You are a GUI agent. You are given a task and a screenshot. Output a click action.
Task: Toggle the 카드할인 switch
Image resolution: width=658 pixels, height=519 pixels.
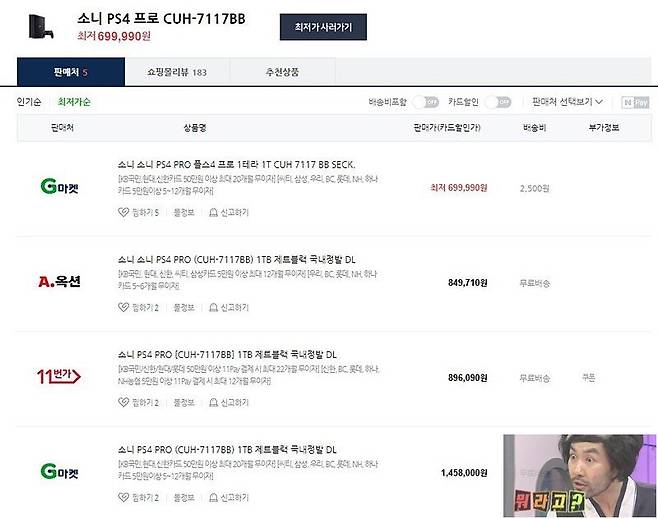coord(498,102)
